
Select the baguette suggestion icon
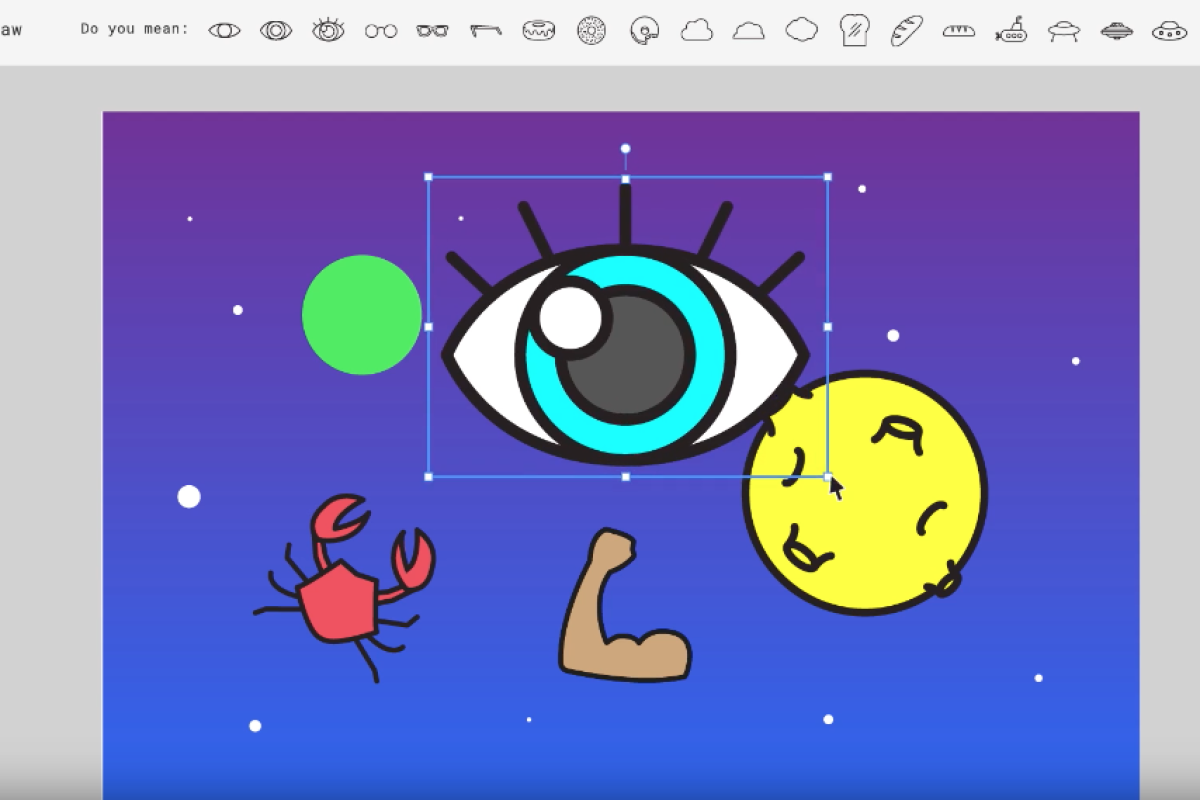click(x=907, y=31)
